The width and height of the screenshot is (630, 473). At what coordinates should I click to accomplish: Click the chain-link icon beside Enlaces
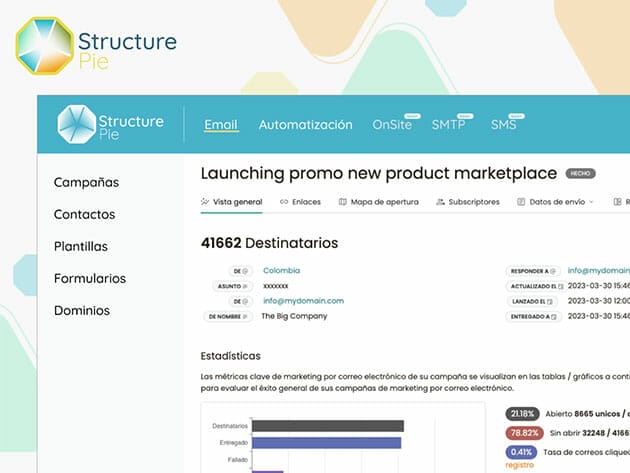[x=284, y=202]
